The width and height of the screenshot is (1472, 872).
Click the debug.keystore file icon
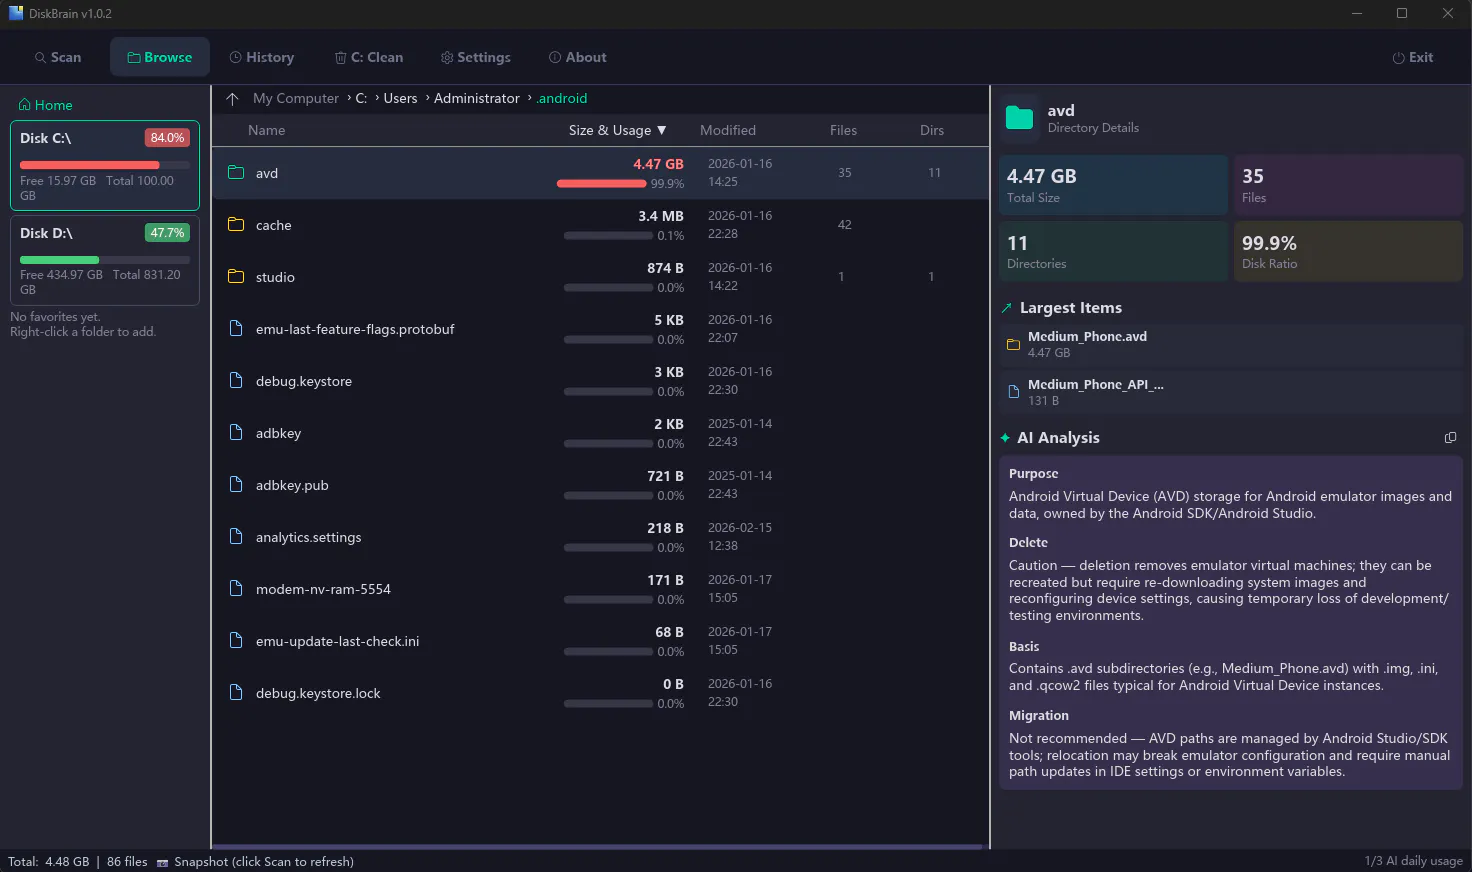[236, 380]
